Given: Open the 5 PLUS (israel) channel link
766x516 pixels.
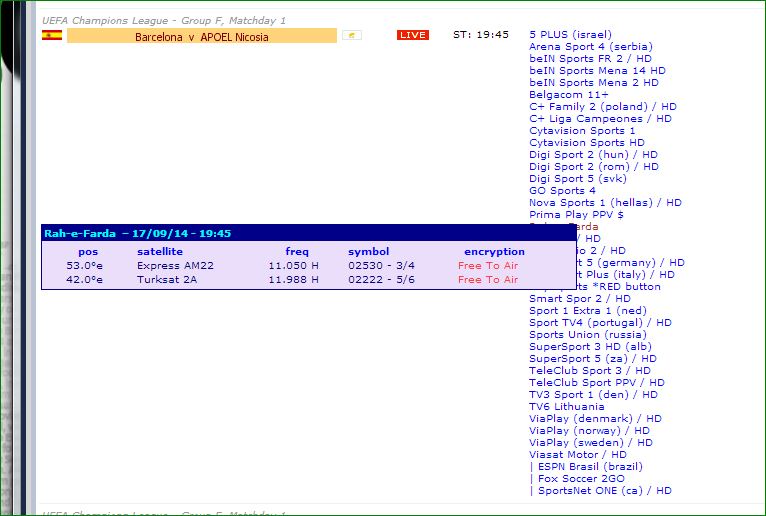Looking at the screenshot, I should [x=570, y=35].
